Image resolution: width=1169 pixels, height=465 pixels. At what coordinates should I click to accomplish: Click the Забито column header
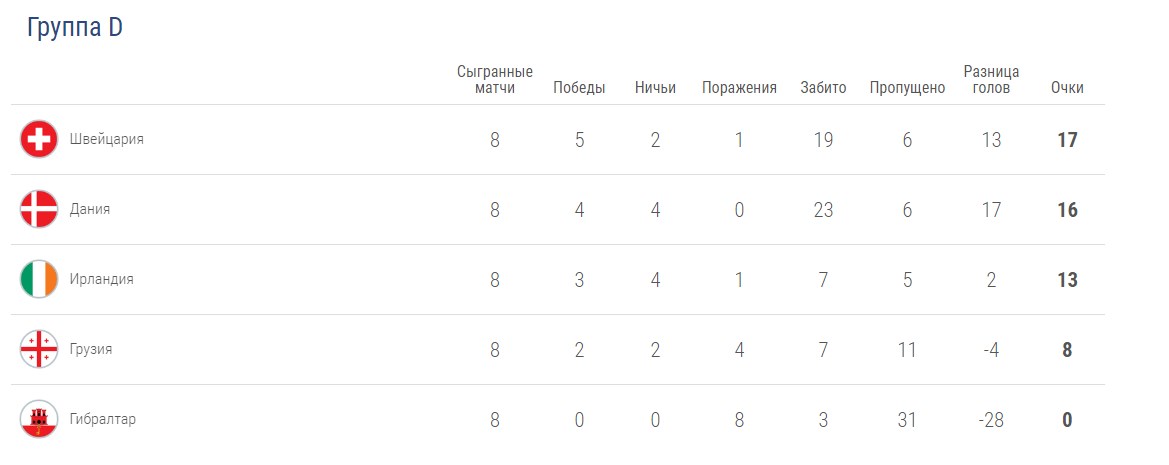click(823, 87)
